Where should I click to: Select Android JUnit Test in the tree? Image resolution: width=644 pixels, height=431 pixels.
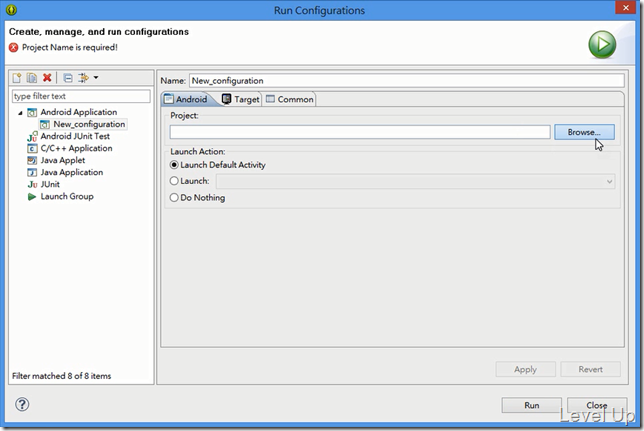(x=75, y=136)
